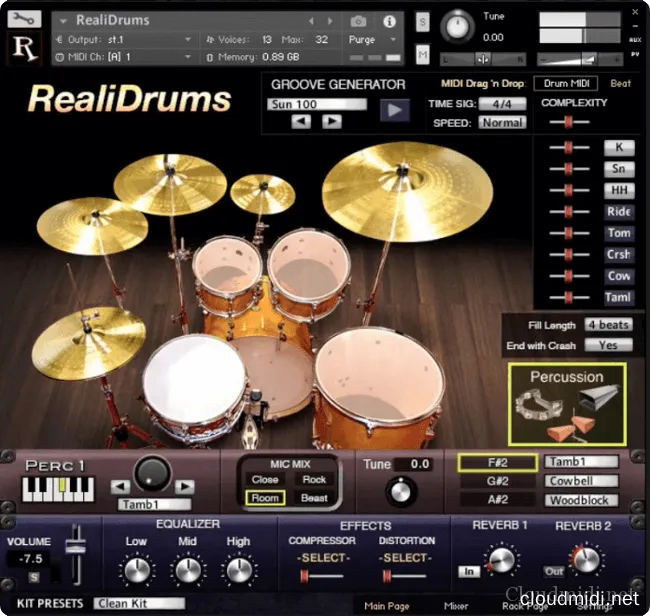Hit the small splash cymbal

[263, 194]
